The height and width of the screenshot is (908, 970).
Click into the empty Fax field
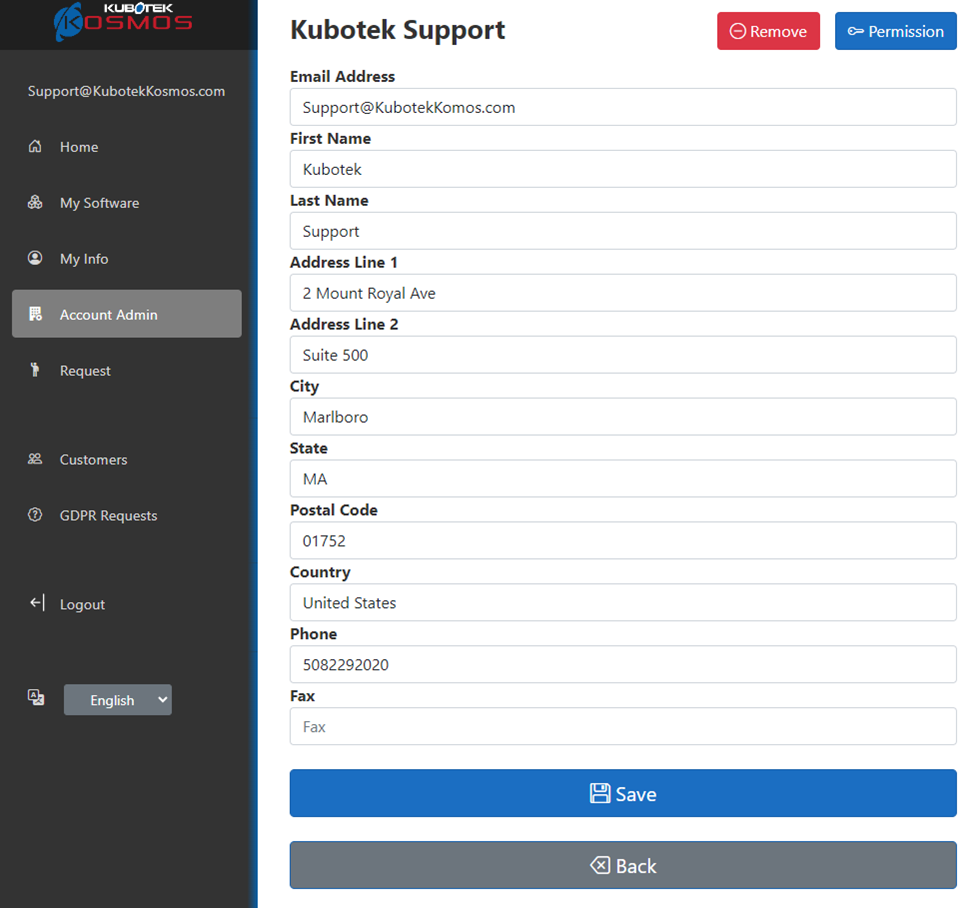click(x=622, y=727)
